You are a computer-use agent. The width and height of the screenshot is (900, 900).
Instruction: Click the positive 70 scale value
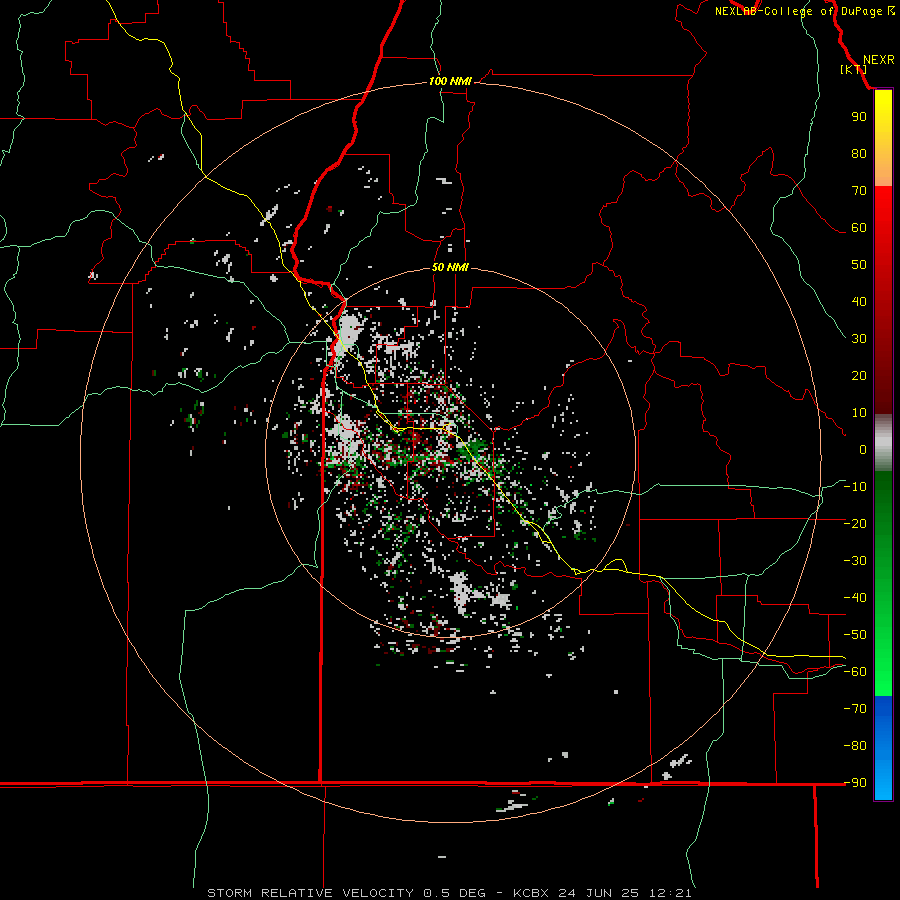click(859, 191)
